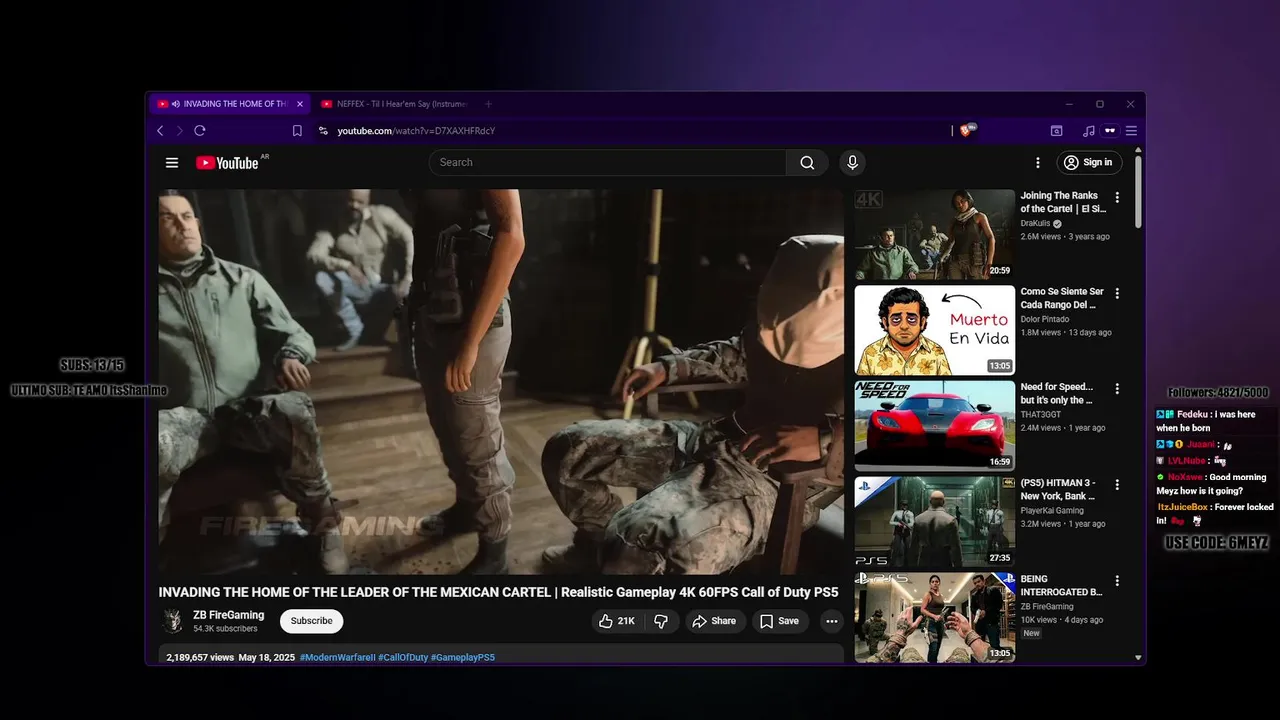Viewport: 1280px width, 720px height.
Task: Click the video title text INVADING THE HOME
Action: (x=498, y=592)
